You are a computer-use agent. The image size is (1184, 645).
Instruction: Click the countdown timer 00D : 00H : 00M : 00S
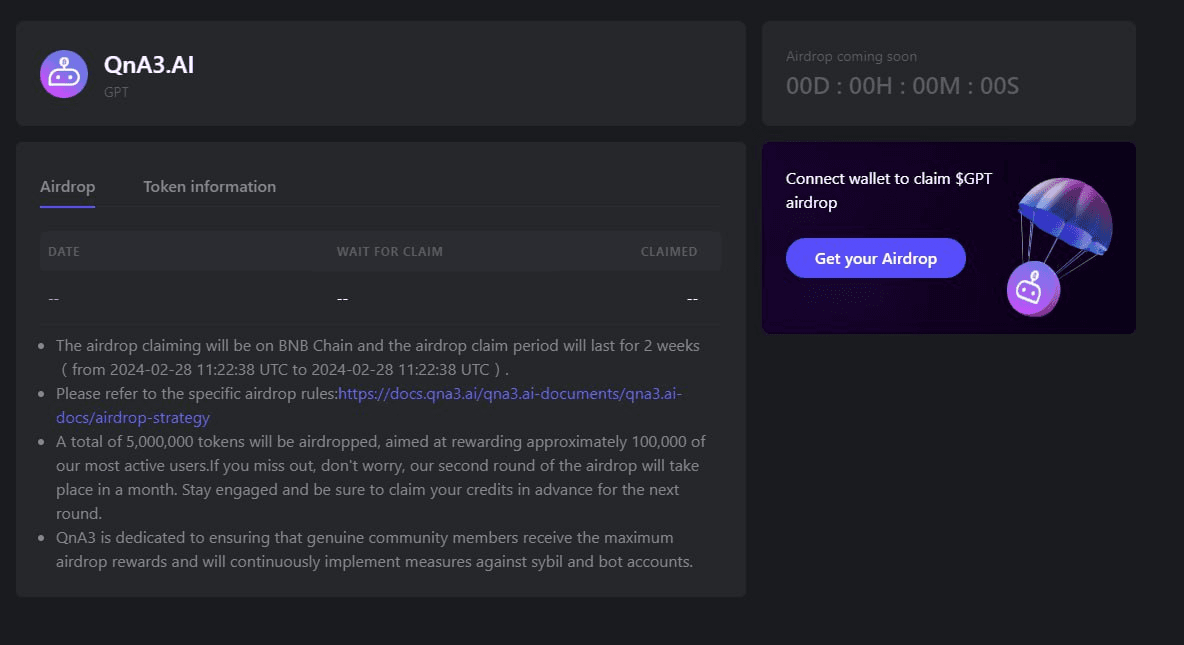click(x=902, y=86)
